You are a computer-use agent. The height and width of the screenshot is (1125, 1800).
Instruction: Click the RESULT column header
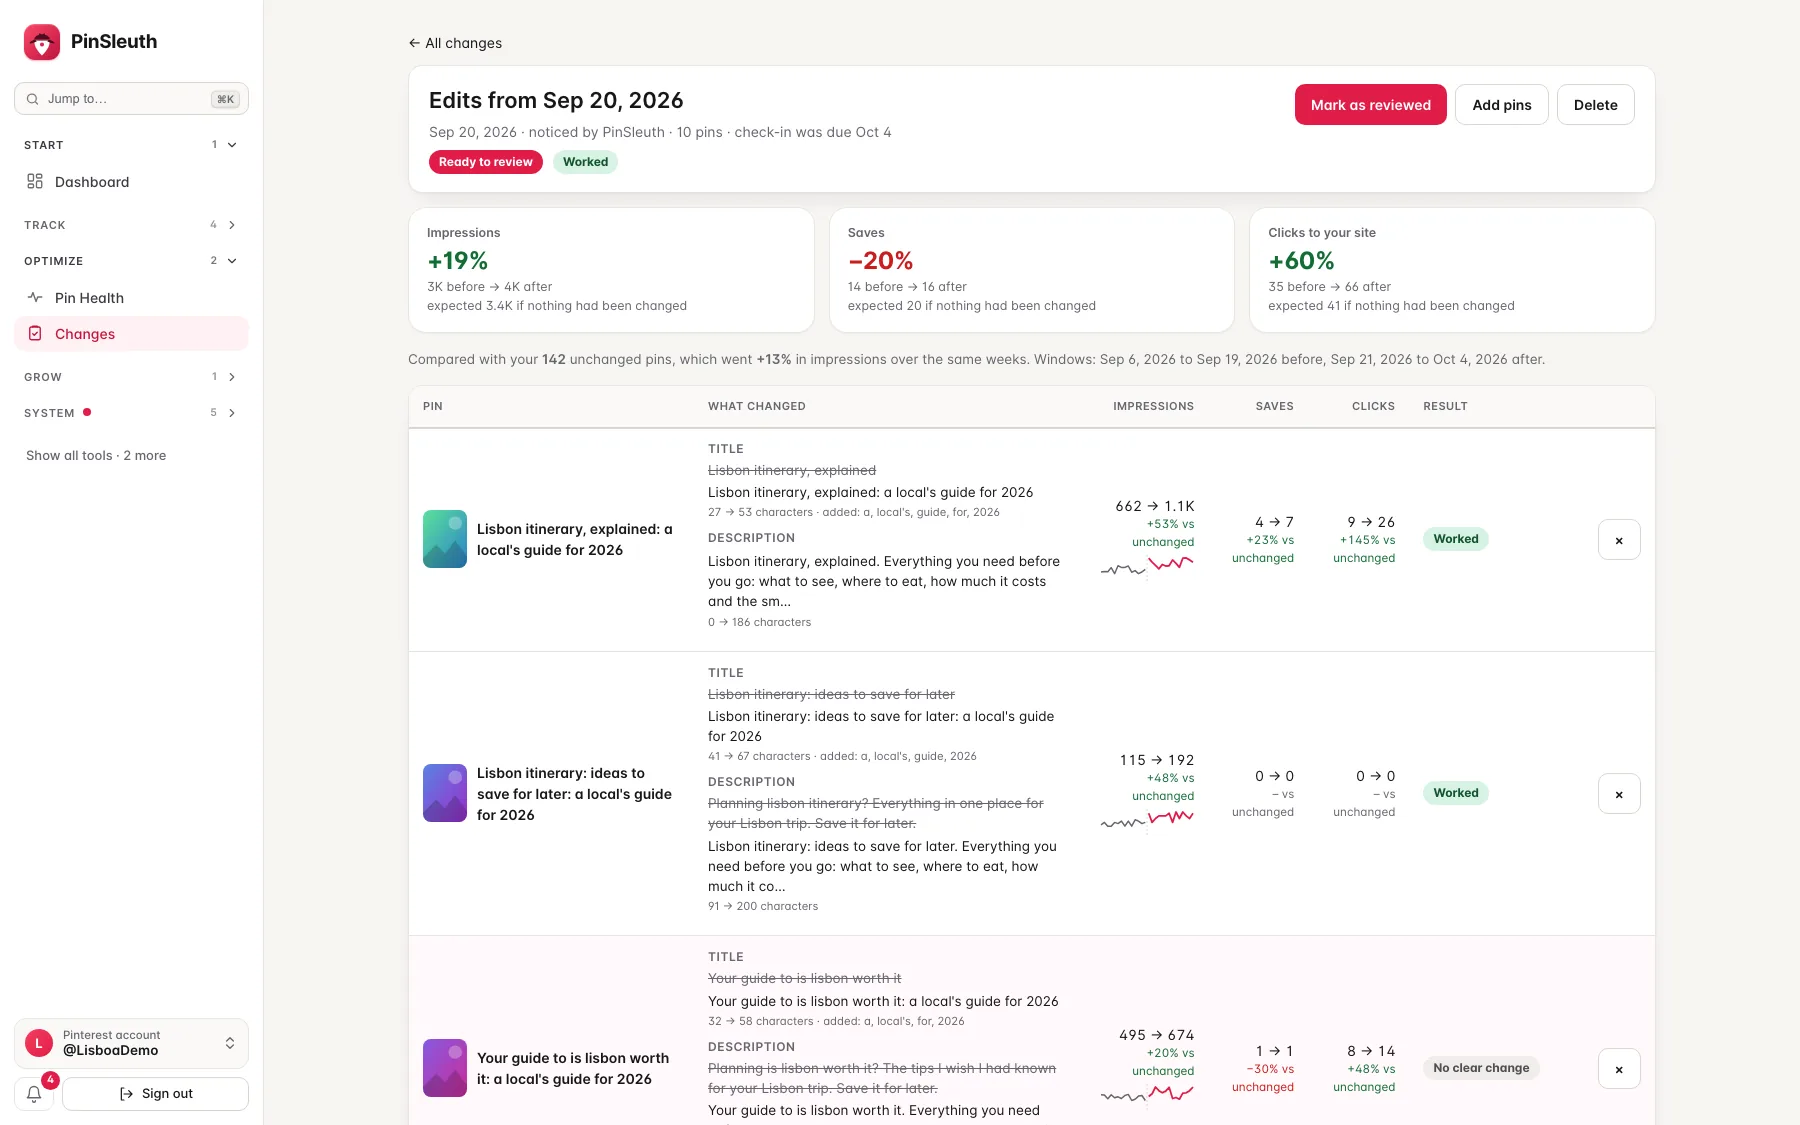coord(1445,407)
